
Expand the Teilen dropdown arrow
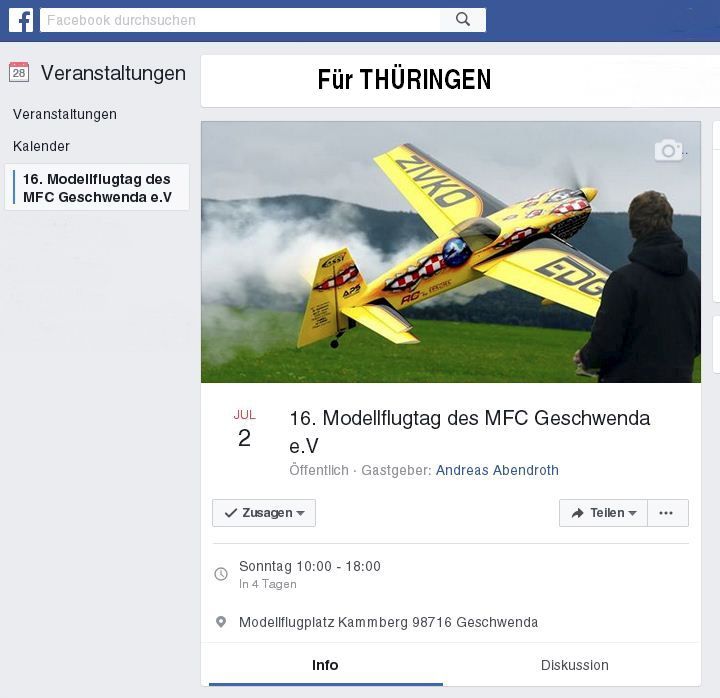click(x=632, y=513)
